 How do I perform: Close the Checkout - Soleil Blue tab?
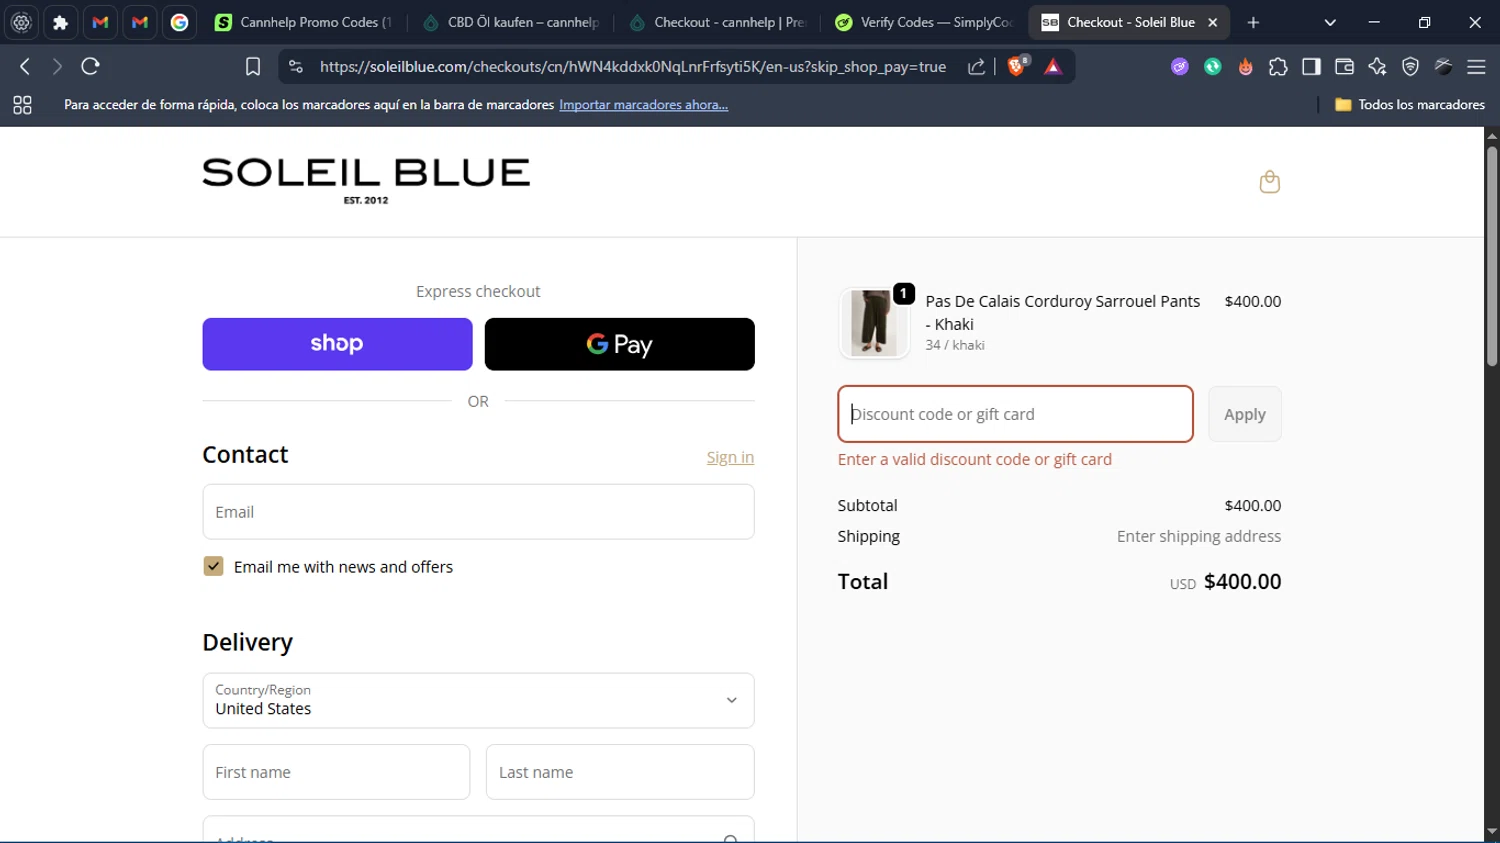1213,22
